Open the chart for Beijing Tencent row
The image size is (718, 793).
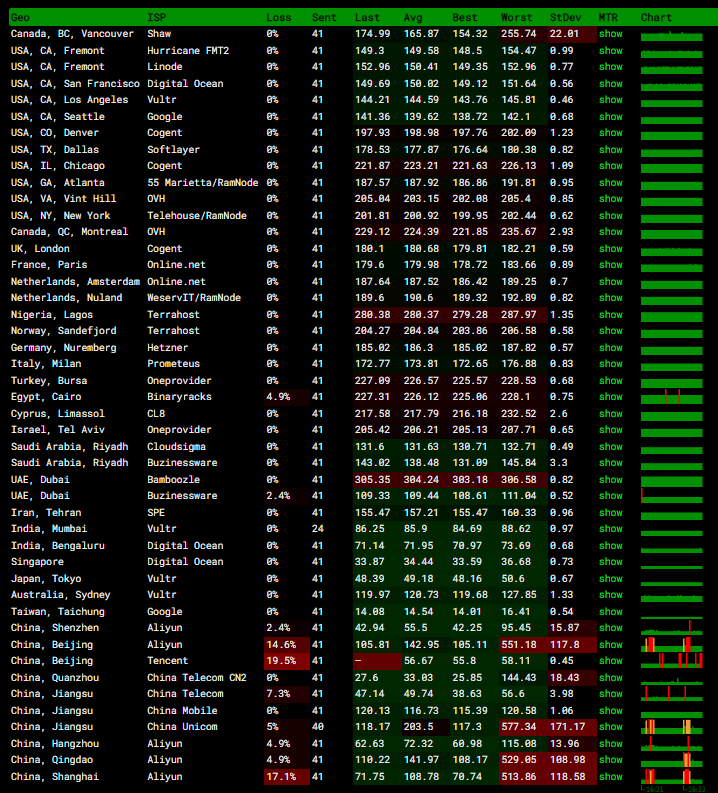click(671, 660)
